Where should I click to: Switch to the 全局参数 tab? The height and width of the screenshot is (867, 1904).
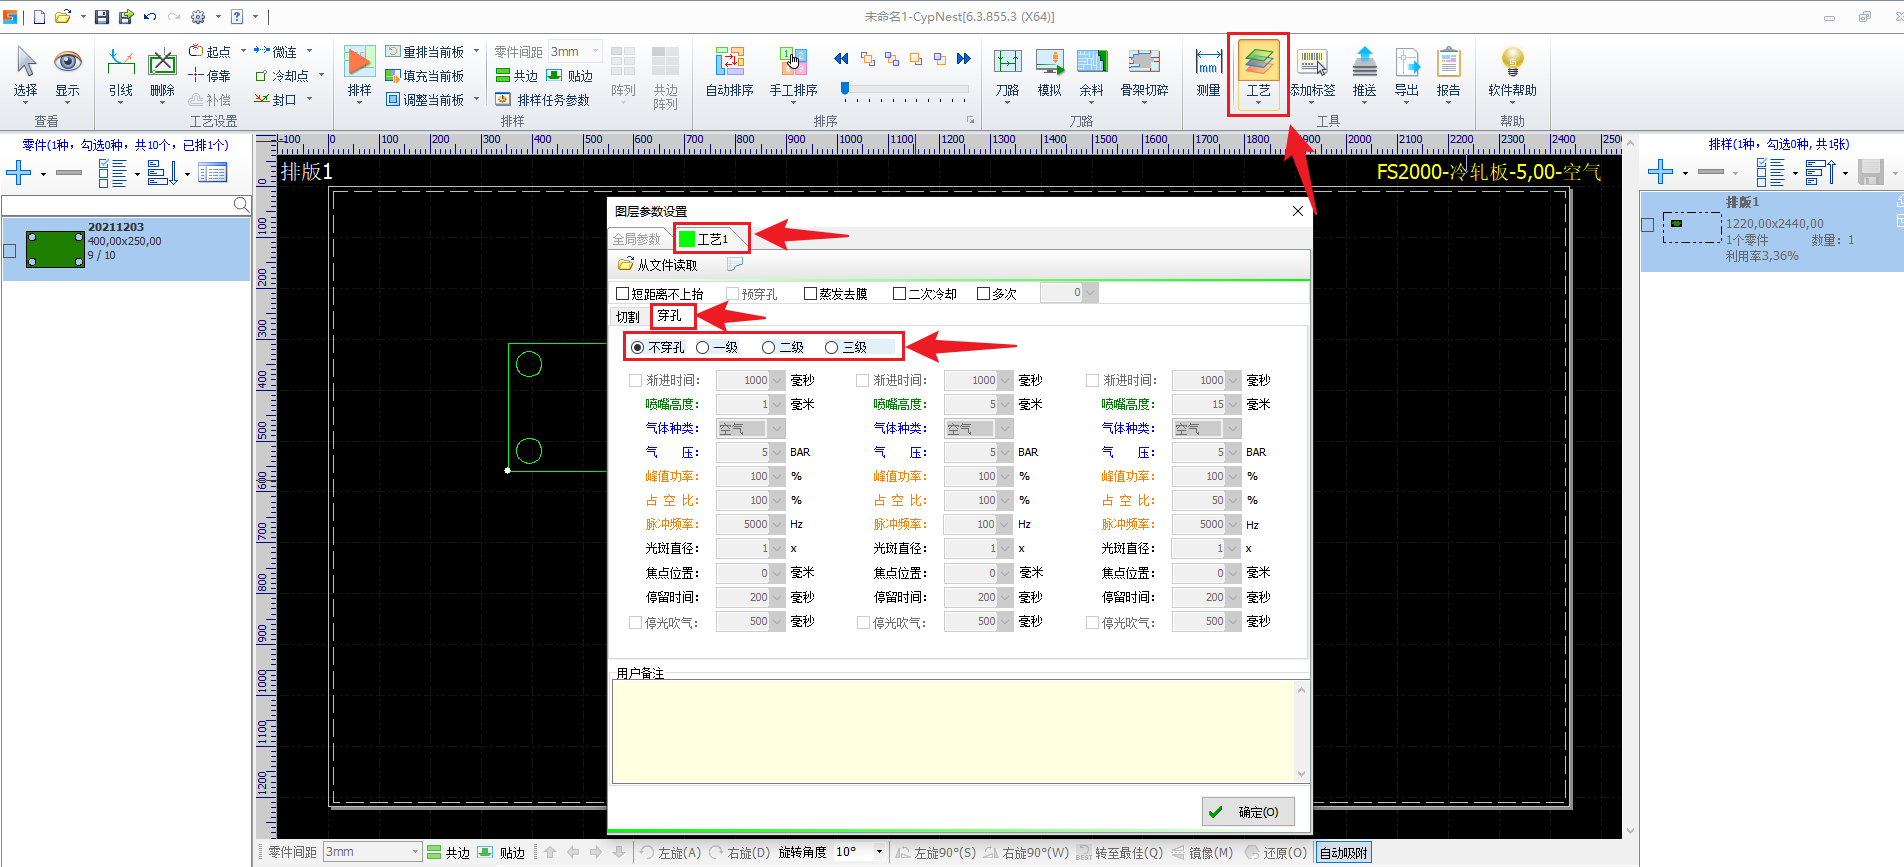coord(637,239)
